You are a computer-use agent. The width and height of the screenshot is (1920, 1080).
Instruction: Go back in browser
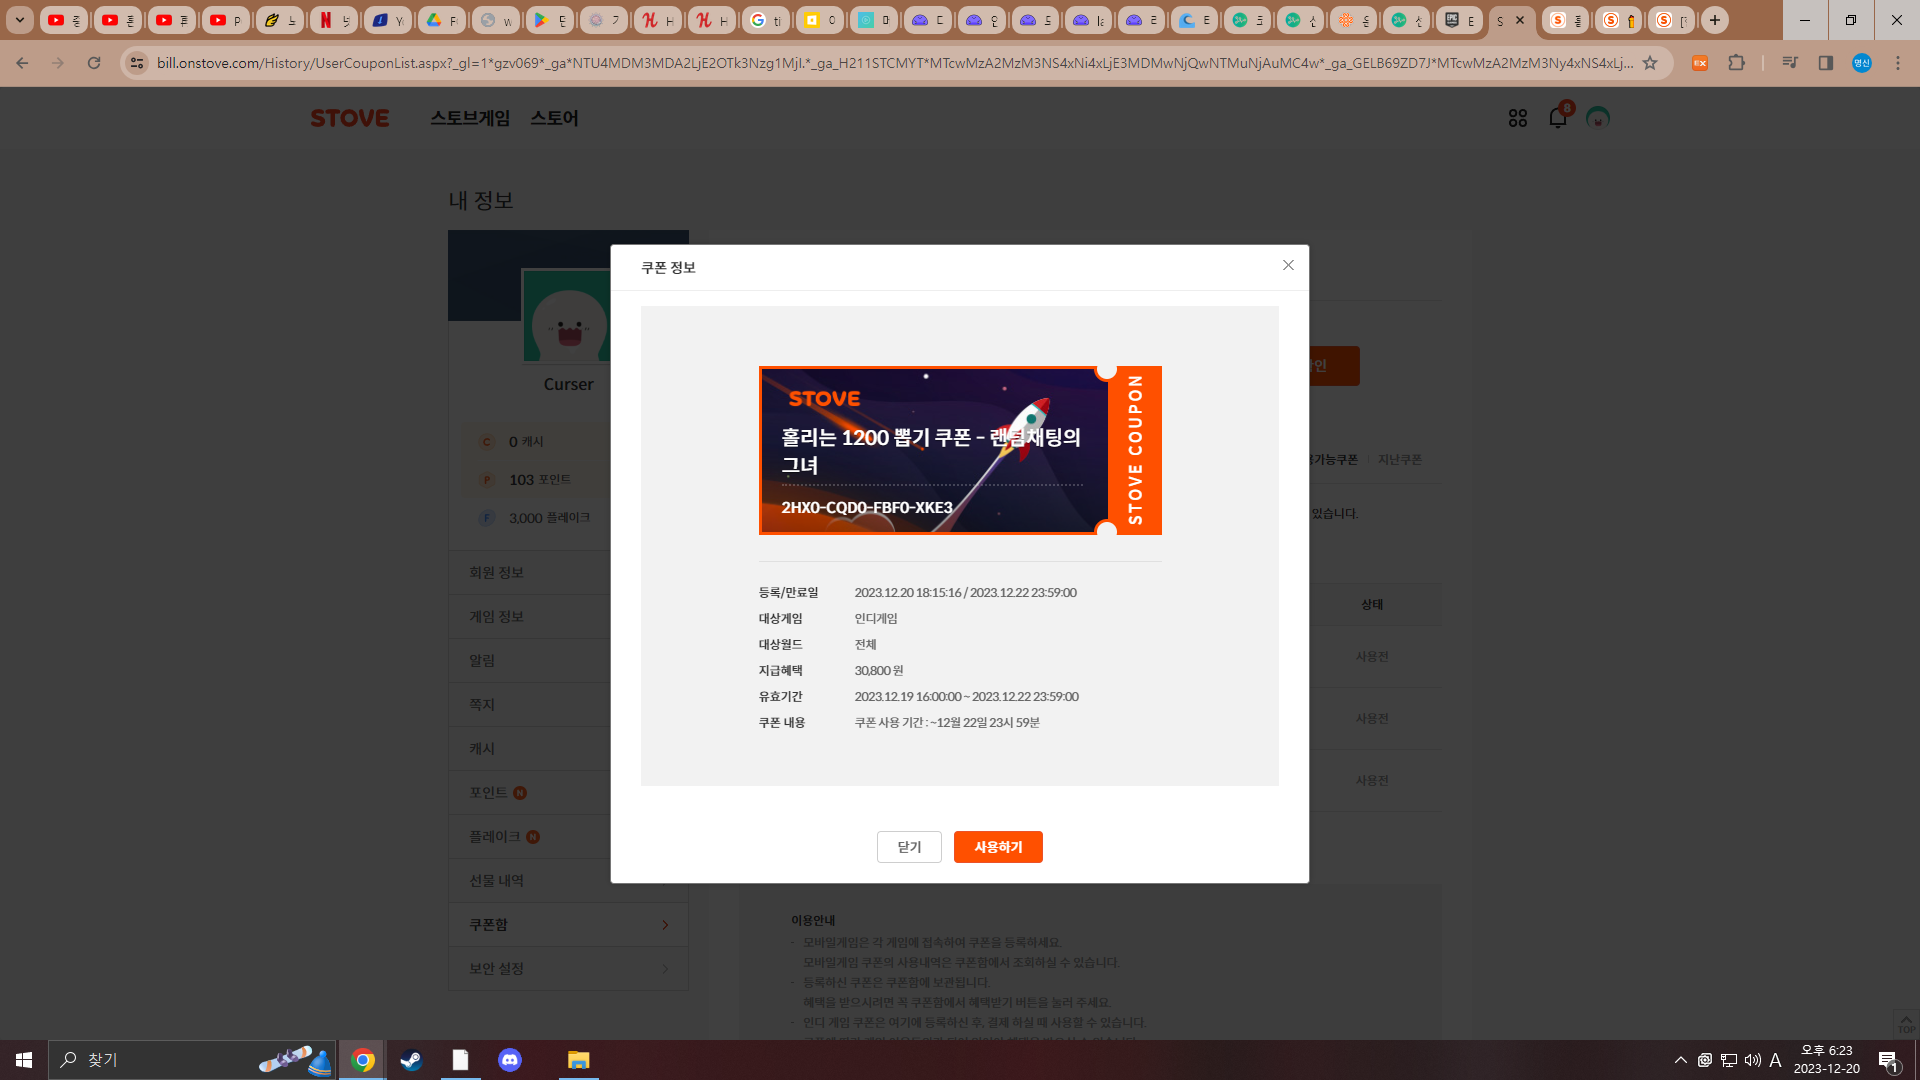[x=22, y=63]
